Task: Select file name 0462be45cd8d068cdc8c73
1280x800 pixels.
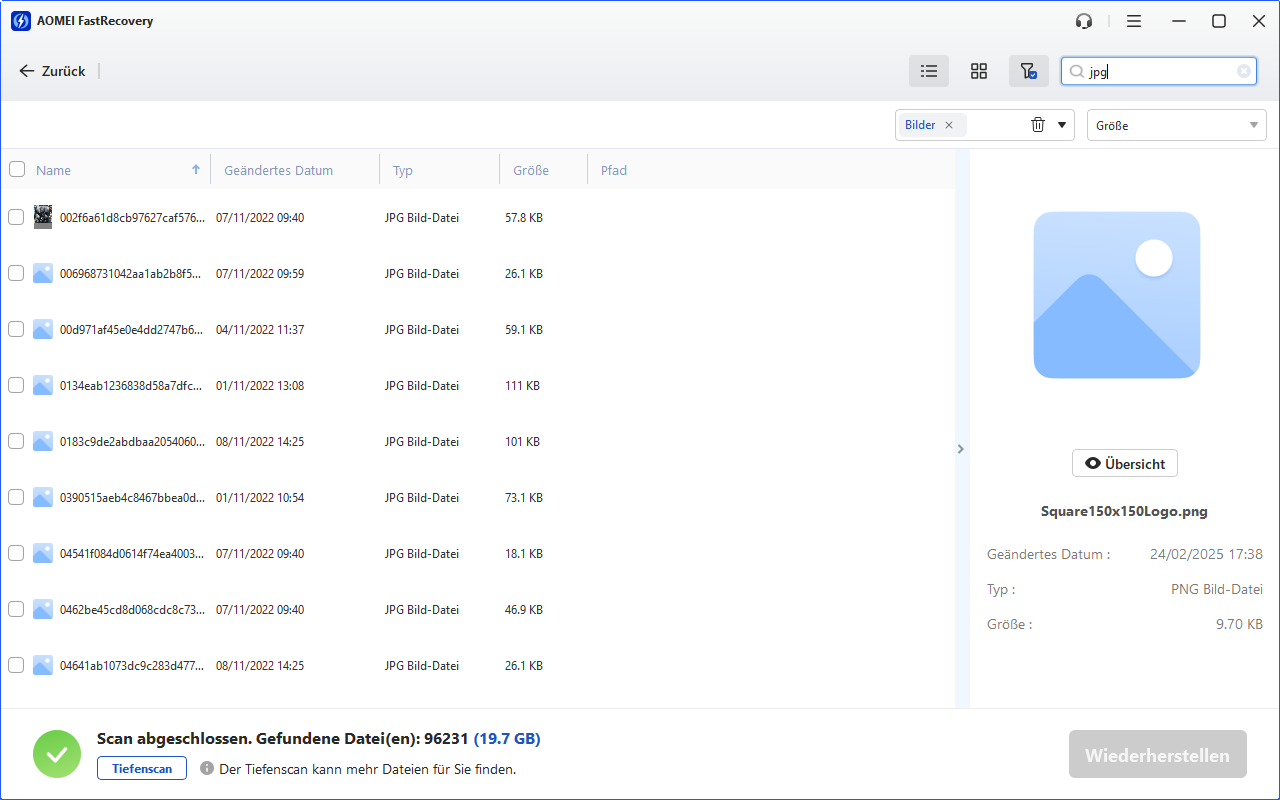Action: click(132, 609)
